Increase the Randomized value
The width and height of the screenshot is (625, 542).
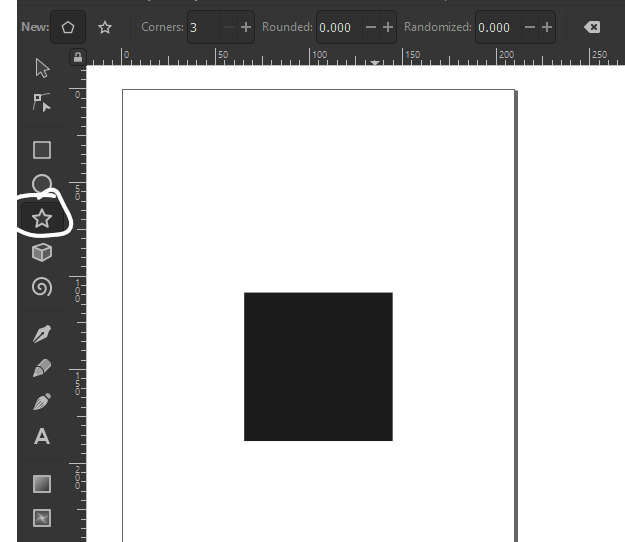pyautogui.click(x=547, y=27)
